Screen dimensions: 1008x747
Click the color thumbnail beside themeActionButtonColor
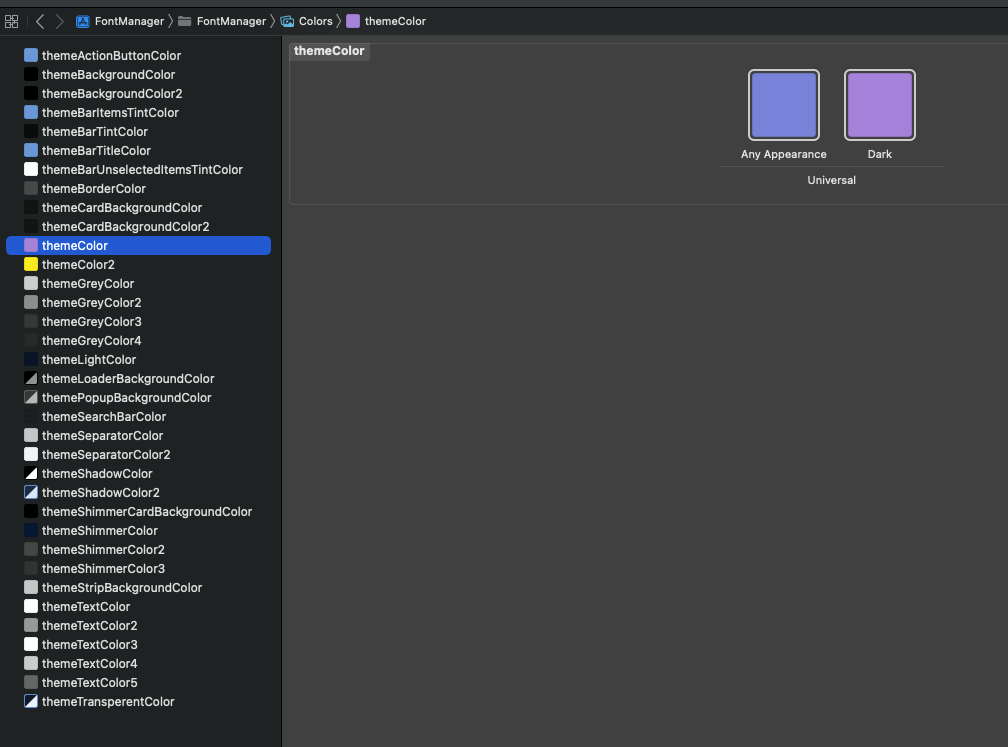31,55
